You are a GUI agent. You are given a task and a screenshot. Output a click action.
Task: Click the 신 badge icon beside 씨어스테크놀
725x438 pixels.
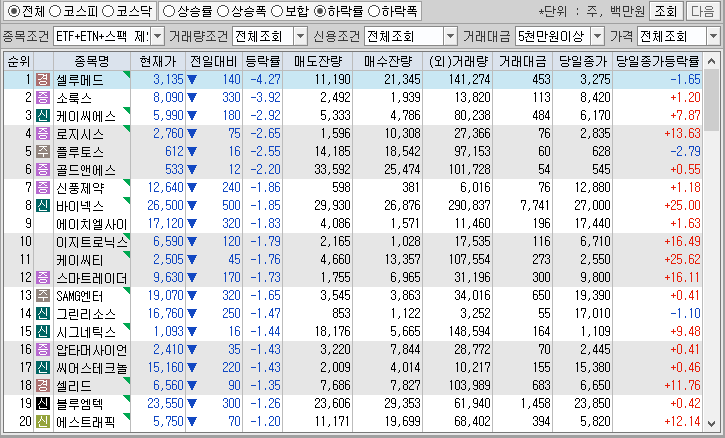click(x=43, y=368)
